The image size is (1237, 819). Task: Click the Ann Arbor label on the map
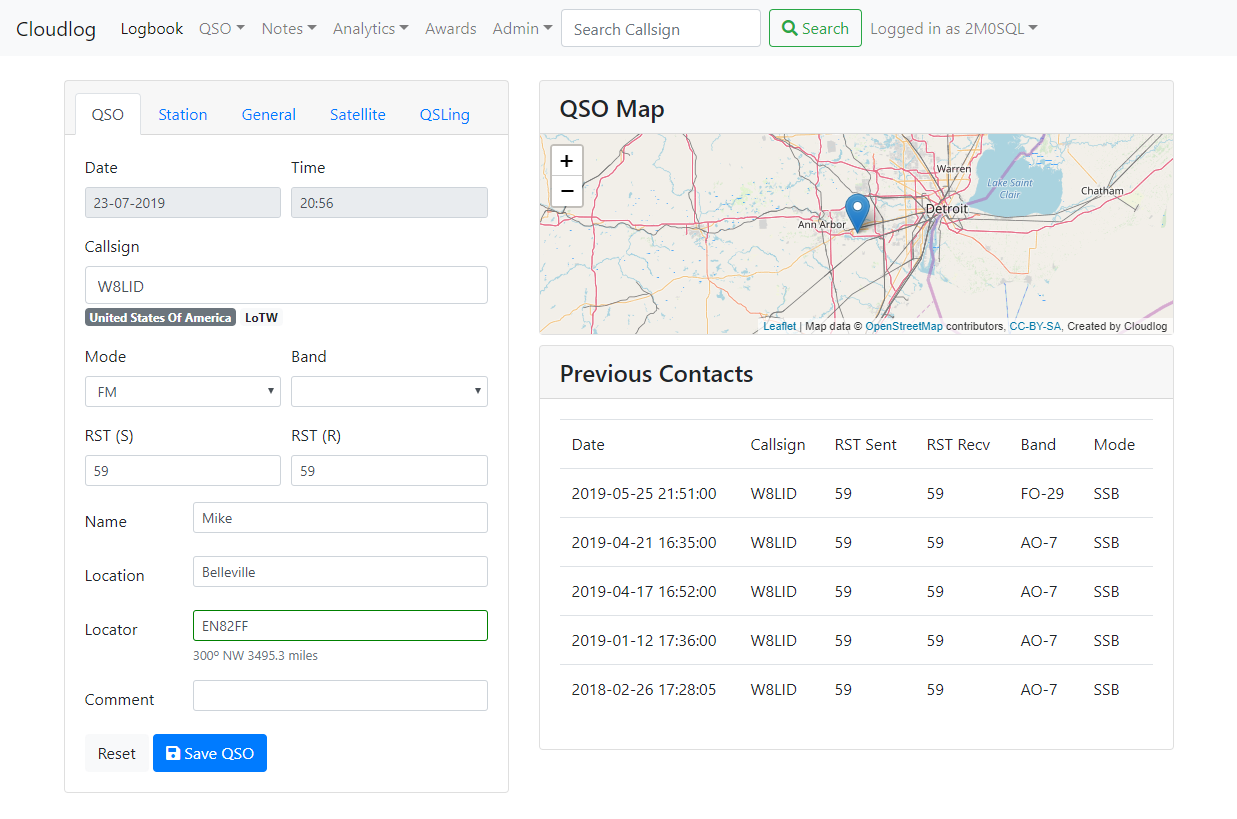click(821, 225)
